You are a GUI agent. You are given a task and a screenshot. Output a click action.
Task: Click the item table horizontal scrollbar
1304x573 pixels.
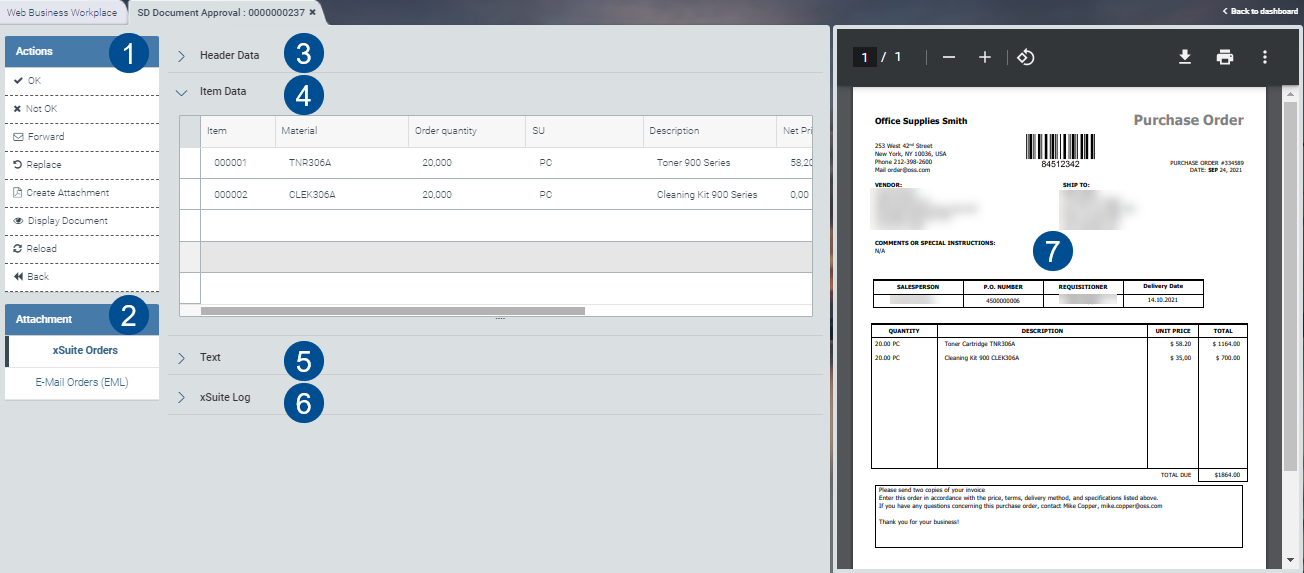pyautogui.click(x=393, y=311)
